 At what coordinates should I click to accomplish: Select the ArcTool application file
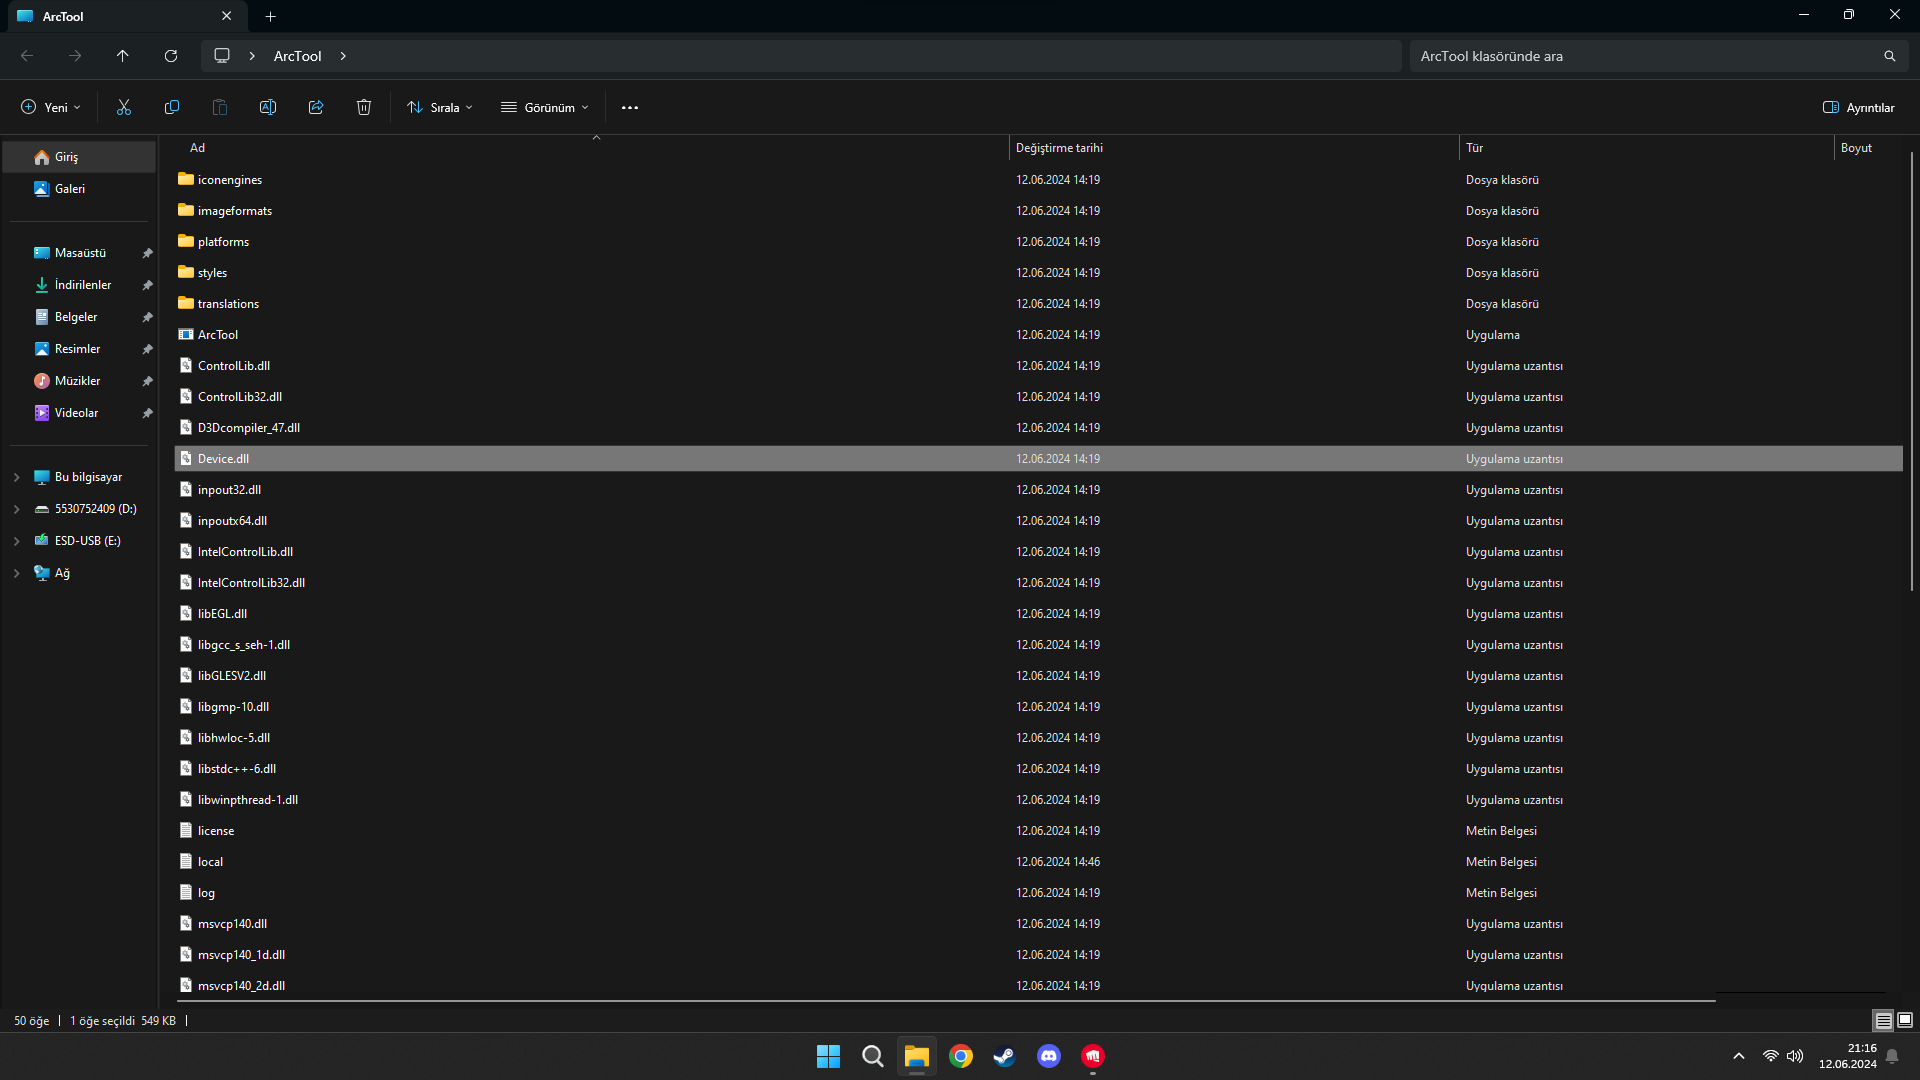pyautogui.click(x=1039, y=335)
